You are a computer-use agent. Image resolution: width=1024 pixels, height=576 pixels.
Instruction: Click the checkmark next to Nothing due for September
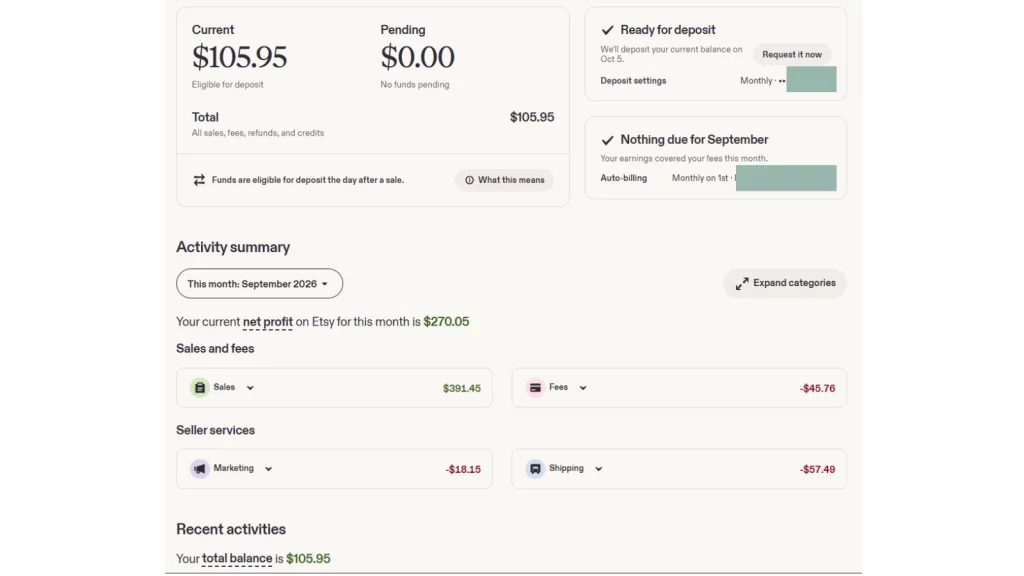[607, 140]
